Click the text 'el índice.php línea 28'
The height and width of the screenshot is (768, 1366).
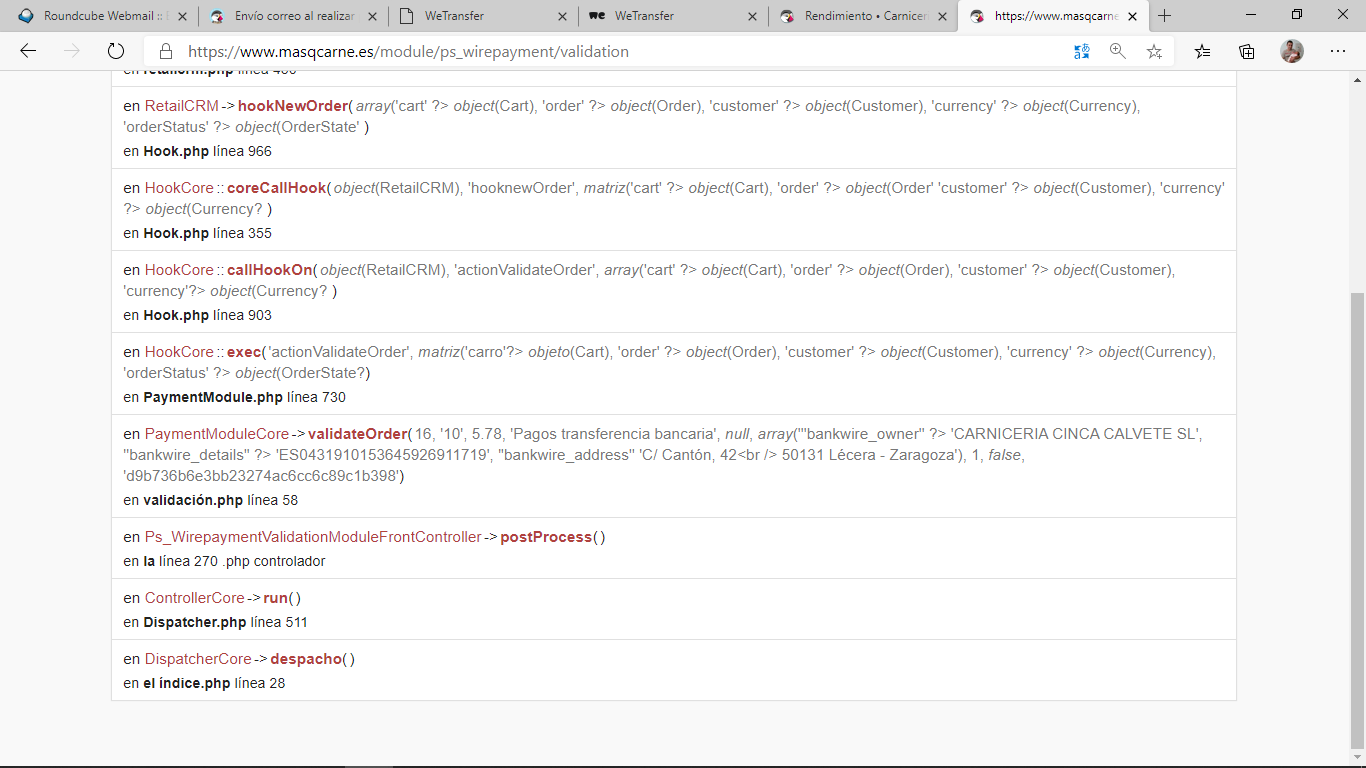pos(214,683)
